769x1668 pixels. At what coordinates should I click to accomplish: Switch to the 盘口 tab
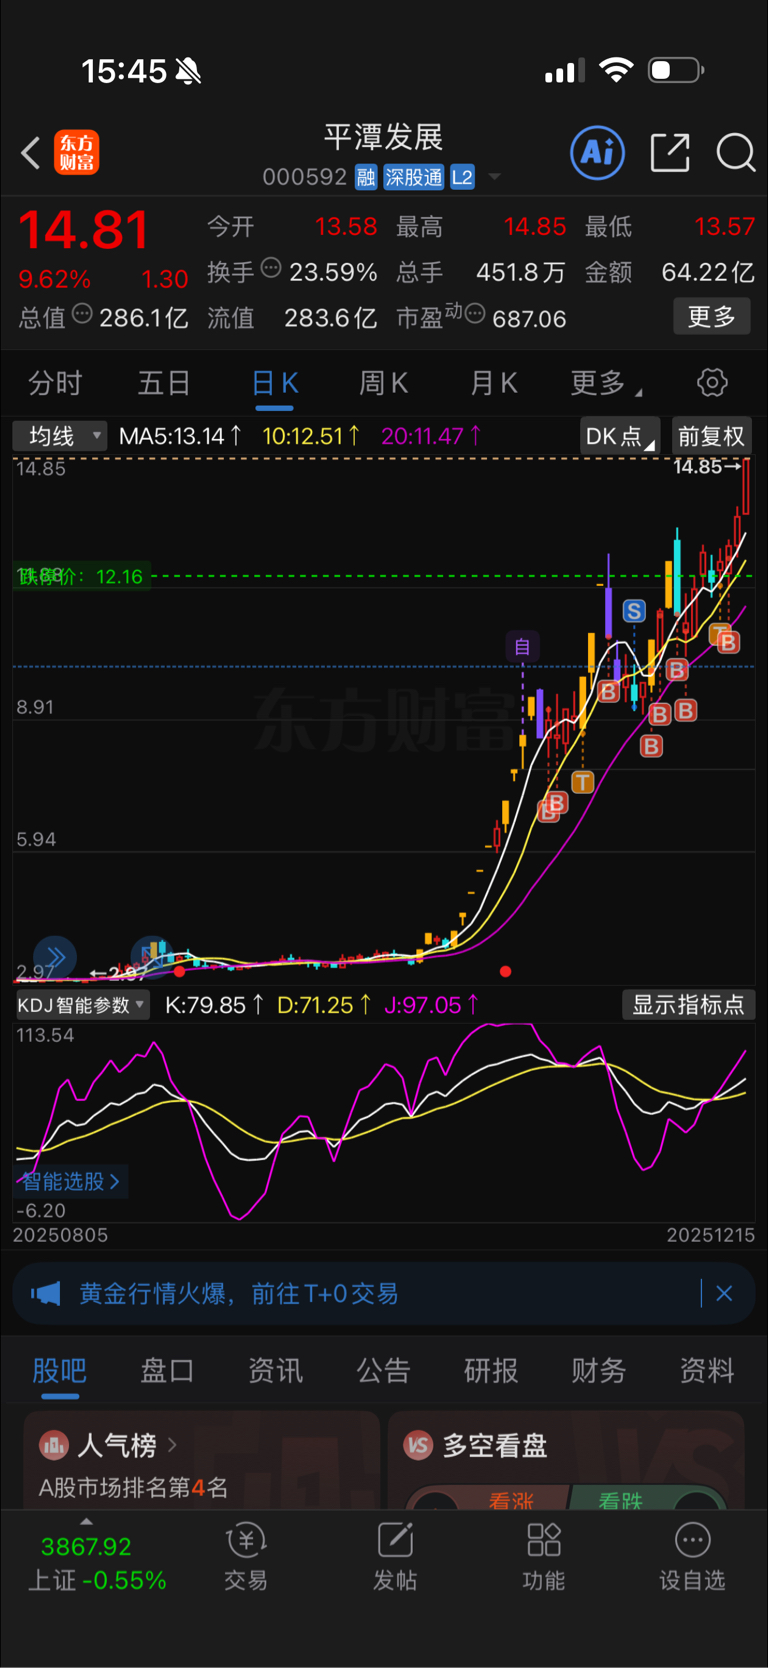tap(167, 1371)
